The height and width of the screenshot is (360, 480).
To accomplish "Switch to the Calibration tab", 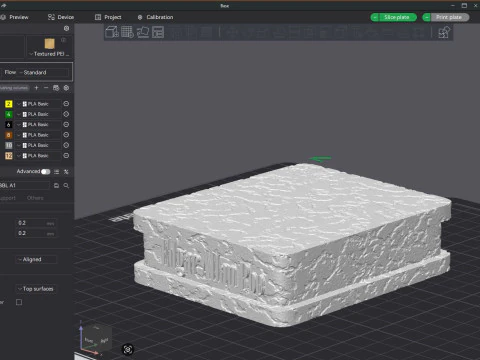I will [x=155, y=17].
